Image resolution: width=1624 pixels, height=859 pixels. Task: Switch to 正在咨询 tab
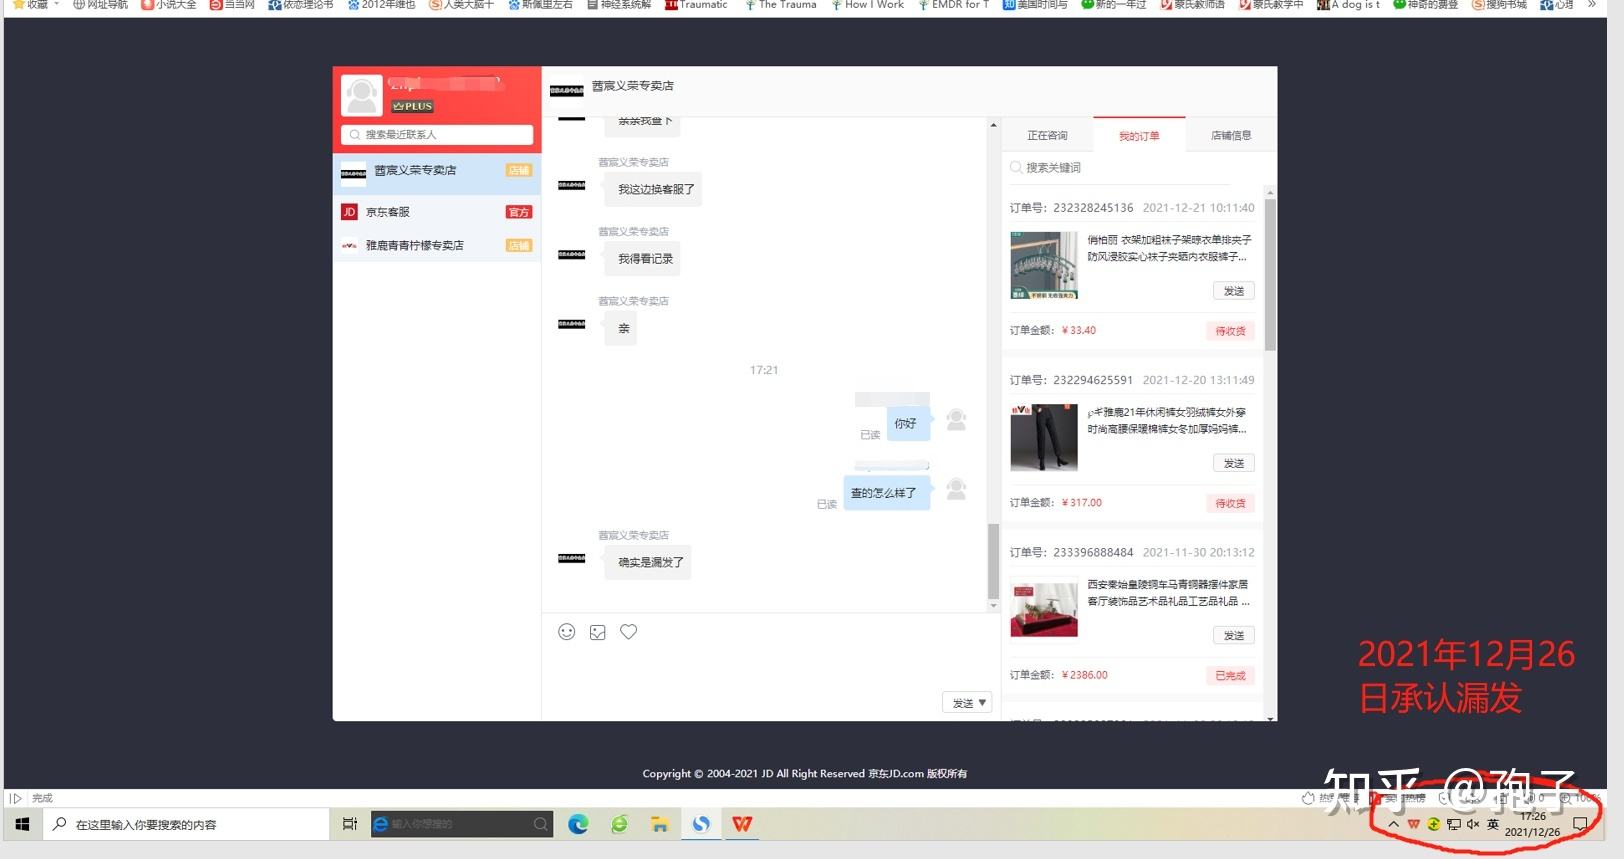pos(1047,135)
